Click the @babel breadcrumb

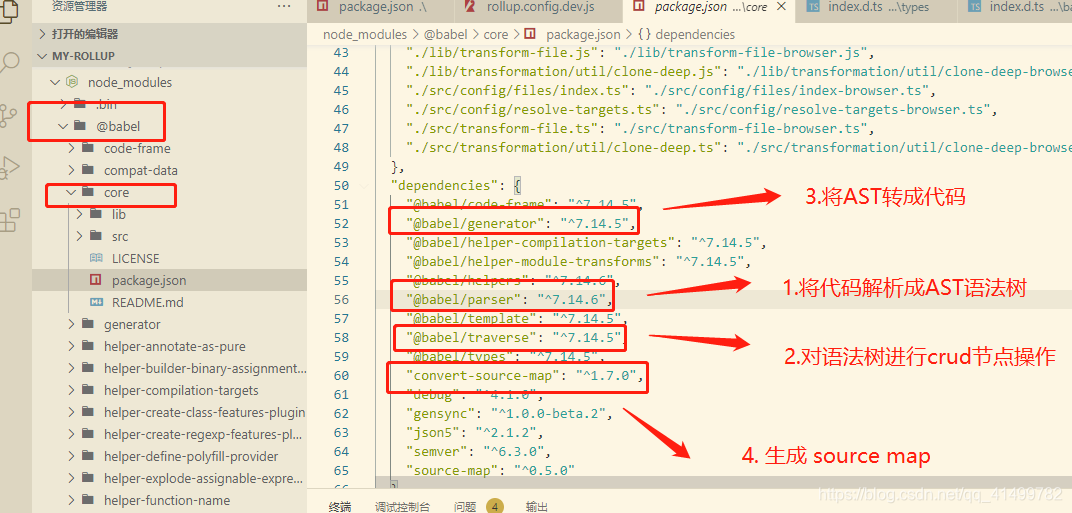coord(447,34)
